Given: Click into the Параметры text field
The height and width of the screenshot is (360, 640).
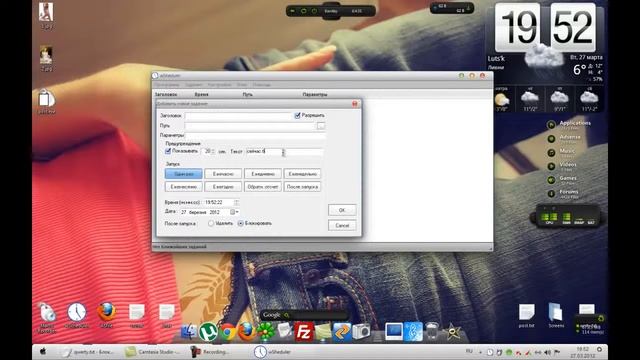Looking at the screenshot, I should [x=255, y=136].
